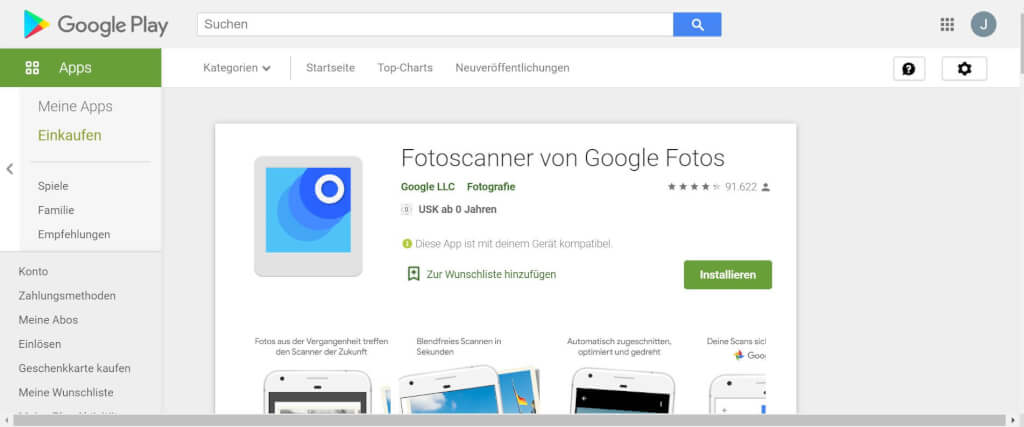Screen dimensions: 1024x427
Task: Open Meine Wunschliste link
Action: pyautogui.click(x=66, y=392)
